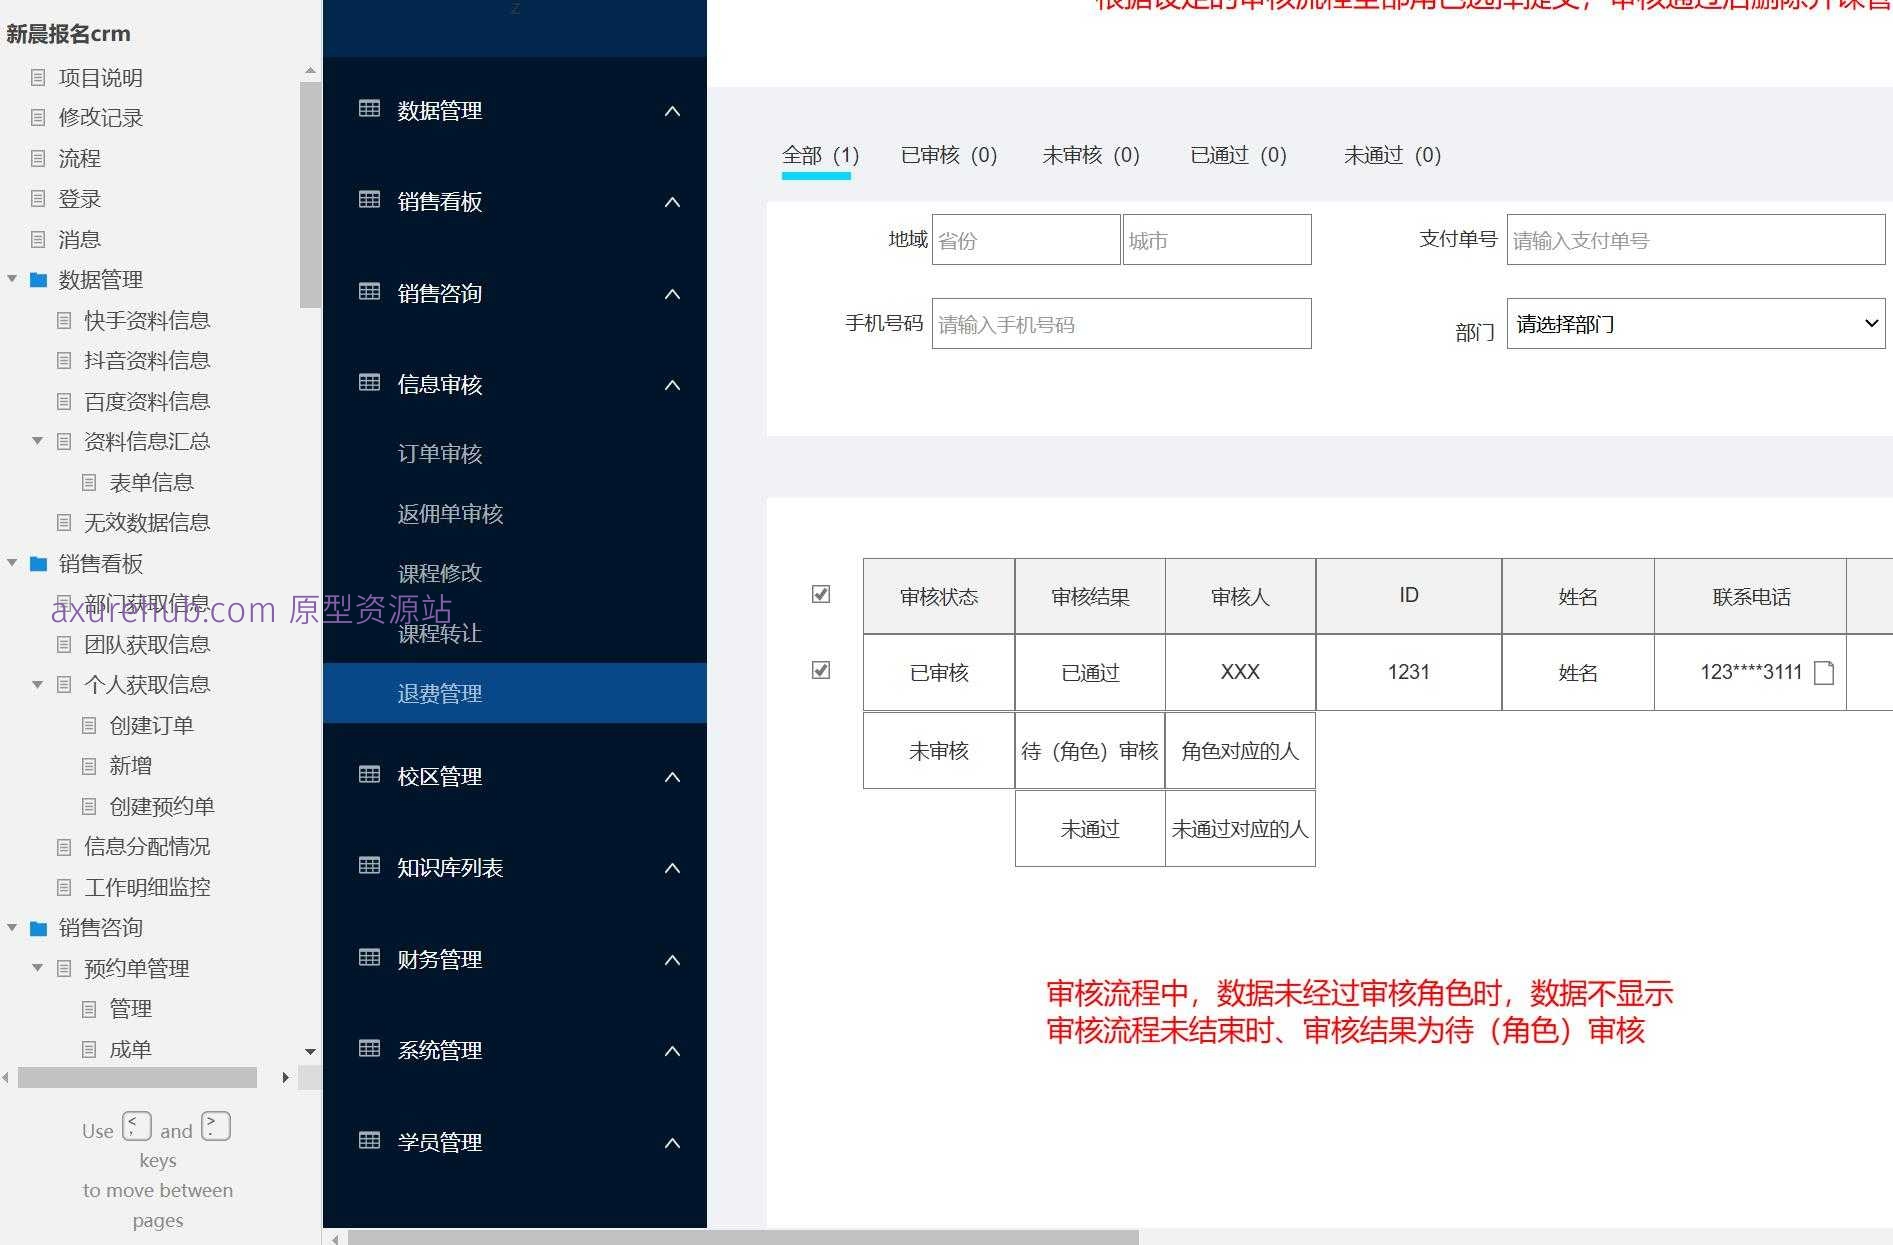Click the 城市 city input field
1893x1245 pixels.
point(1217,239)
